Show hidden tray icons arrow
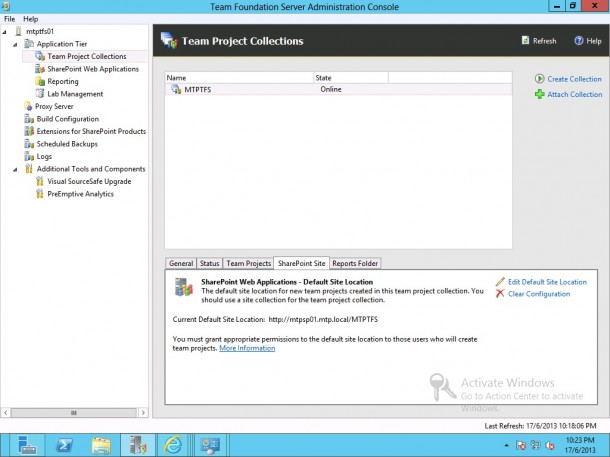 tap(506, 445)
